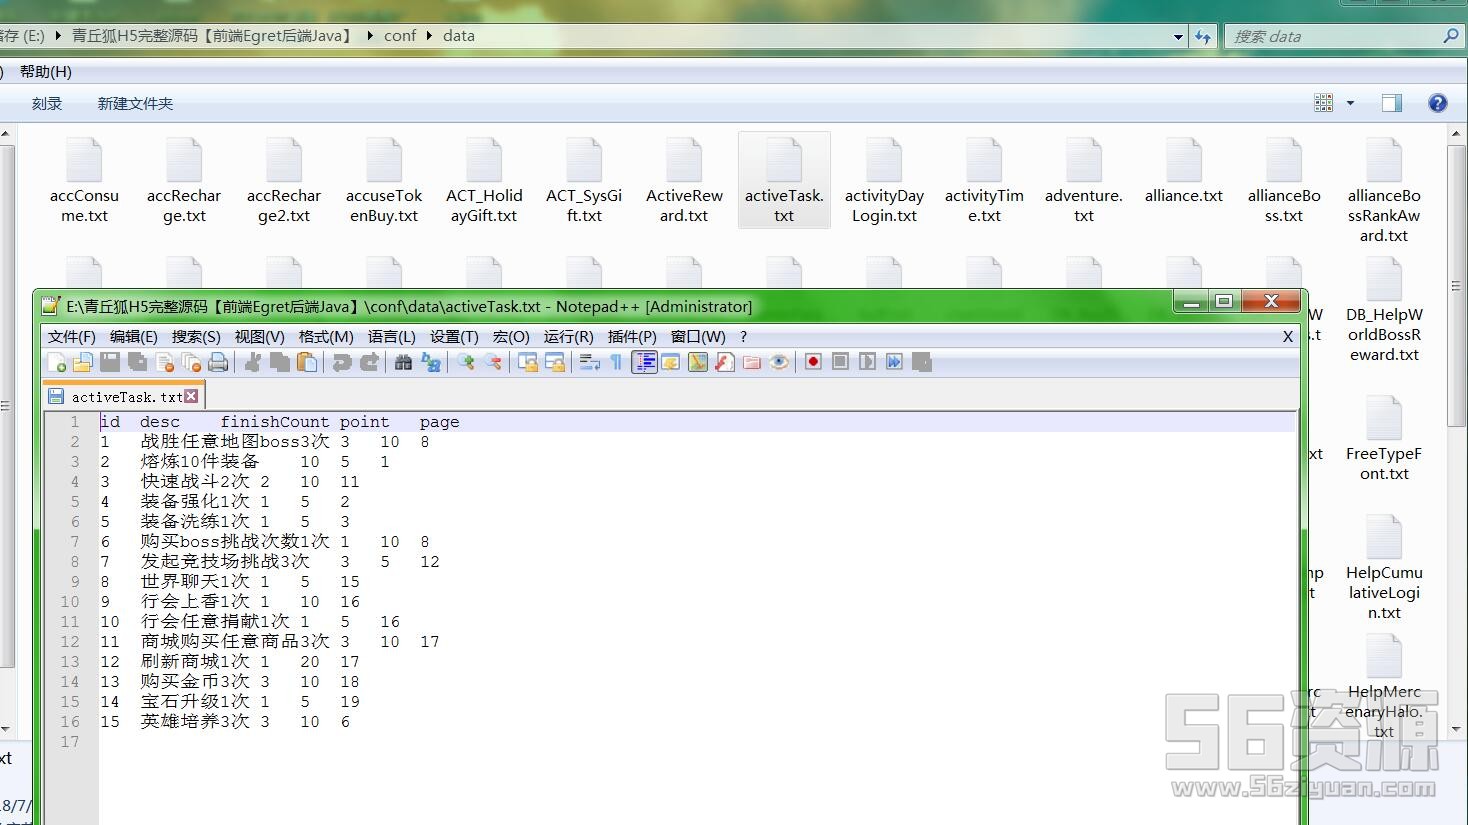Click the Print icon in Notepad++ toolbar

pos(218,362)
